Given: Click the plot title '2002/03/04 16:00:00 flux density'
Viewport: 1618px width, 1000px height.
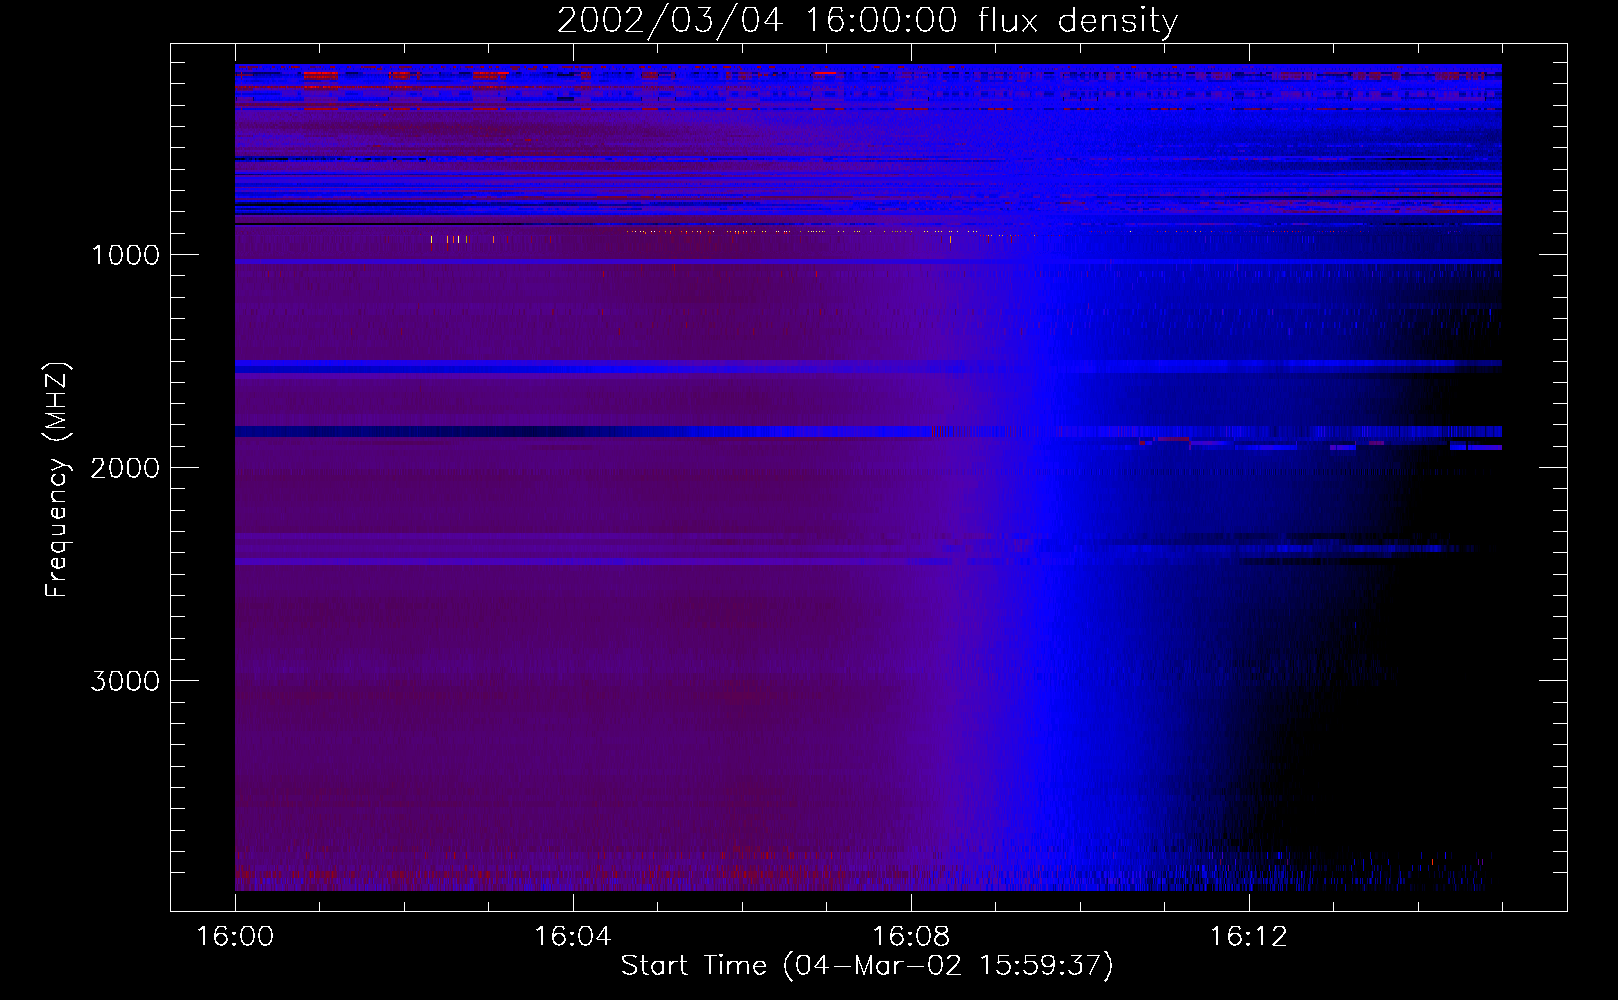Looking at the screenshot, I should (867, 20).
